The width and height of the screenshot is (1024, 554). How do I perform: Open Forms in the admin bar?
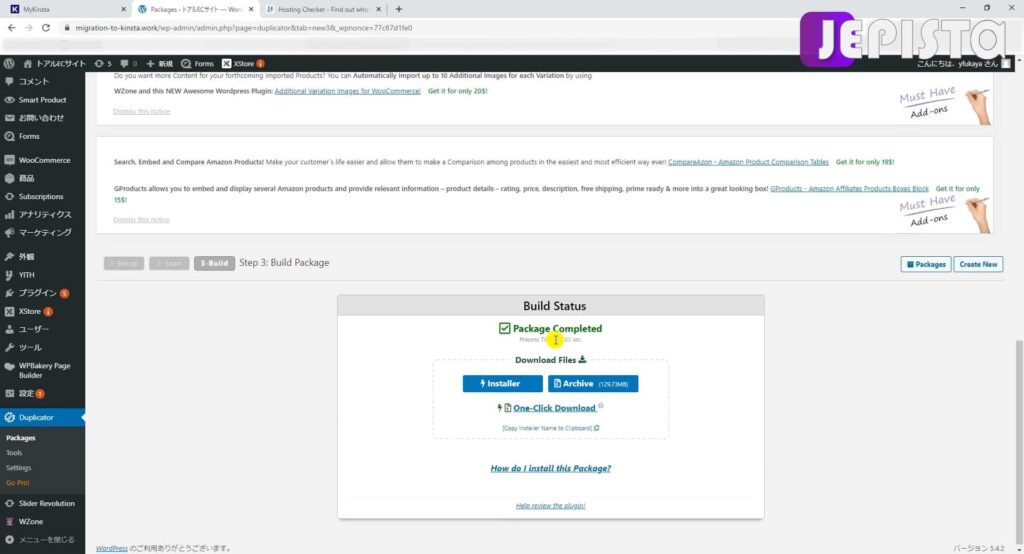tap(197, 63)
